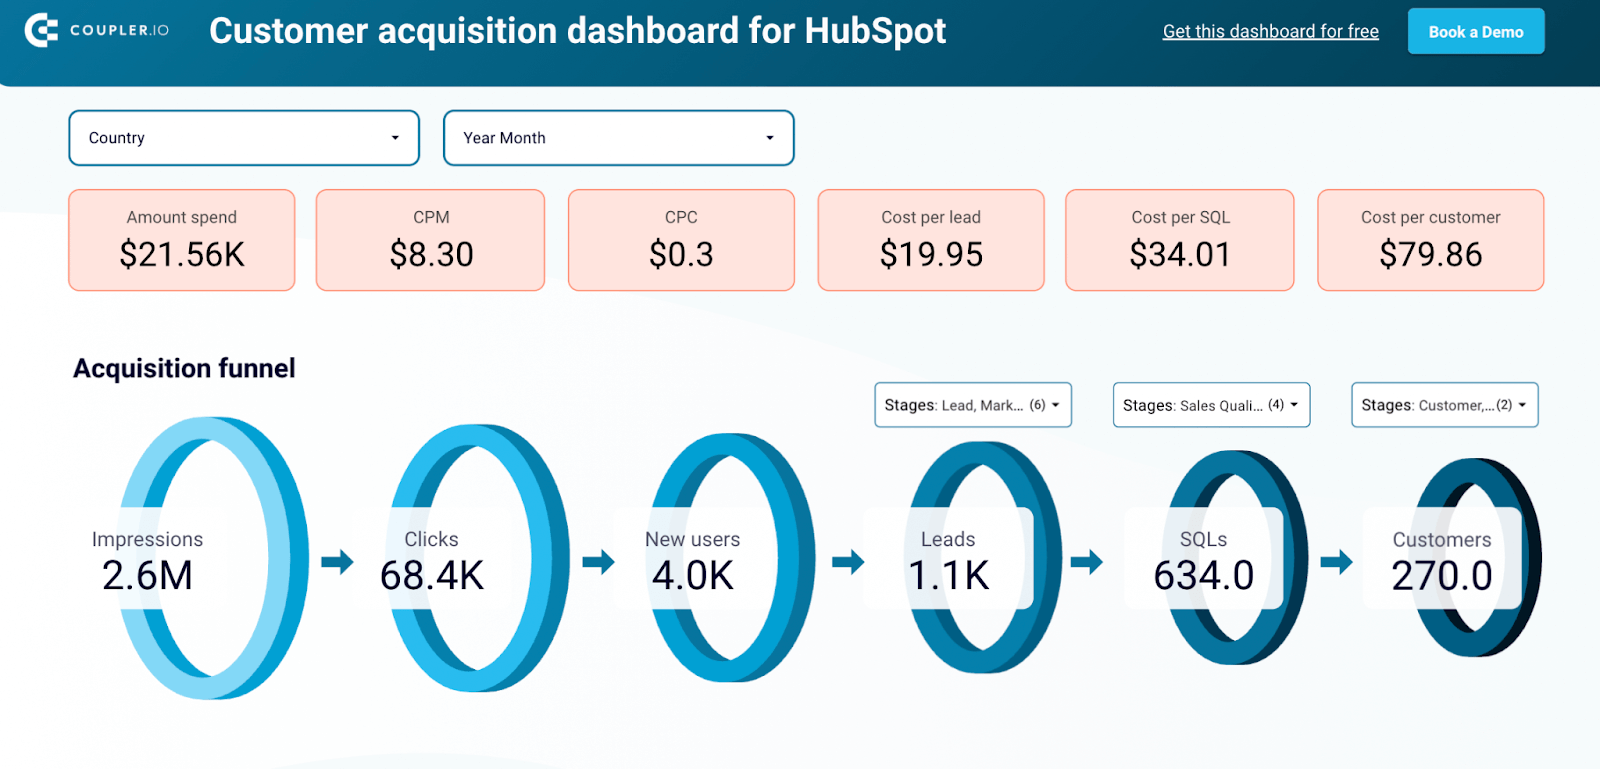Click arrow between Impressions and Clicks
This screenshot has width=1600, height=769.
click(x=337, y=562)
